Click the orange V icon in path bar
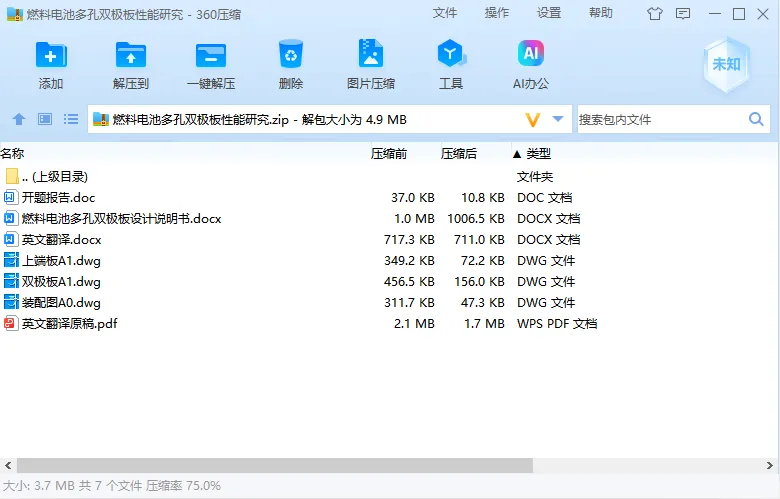This screenshot has height=499, width=780. coord(533,119)
